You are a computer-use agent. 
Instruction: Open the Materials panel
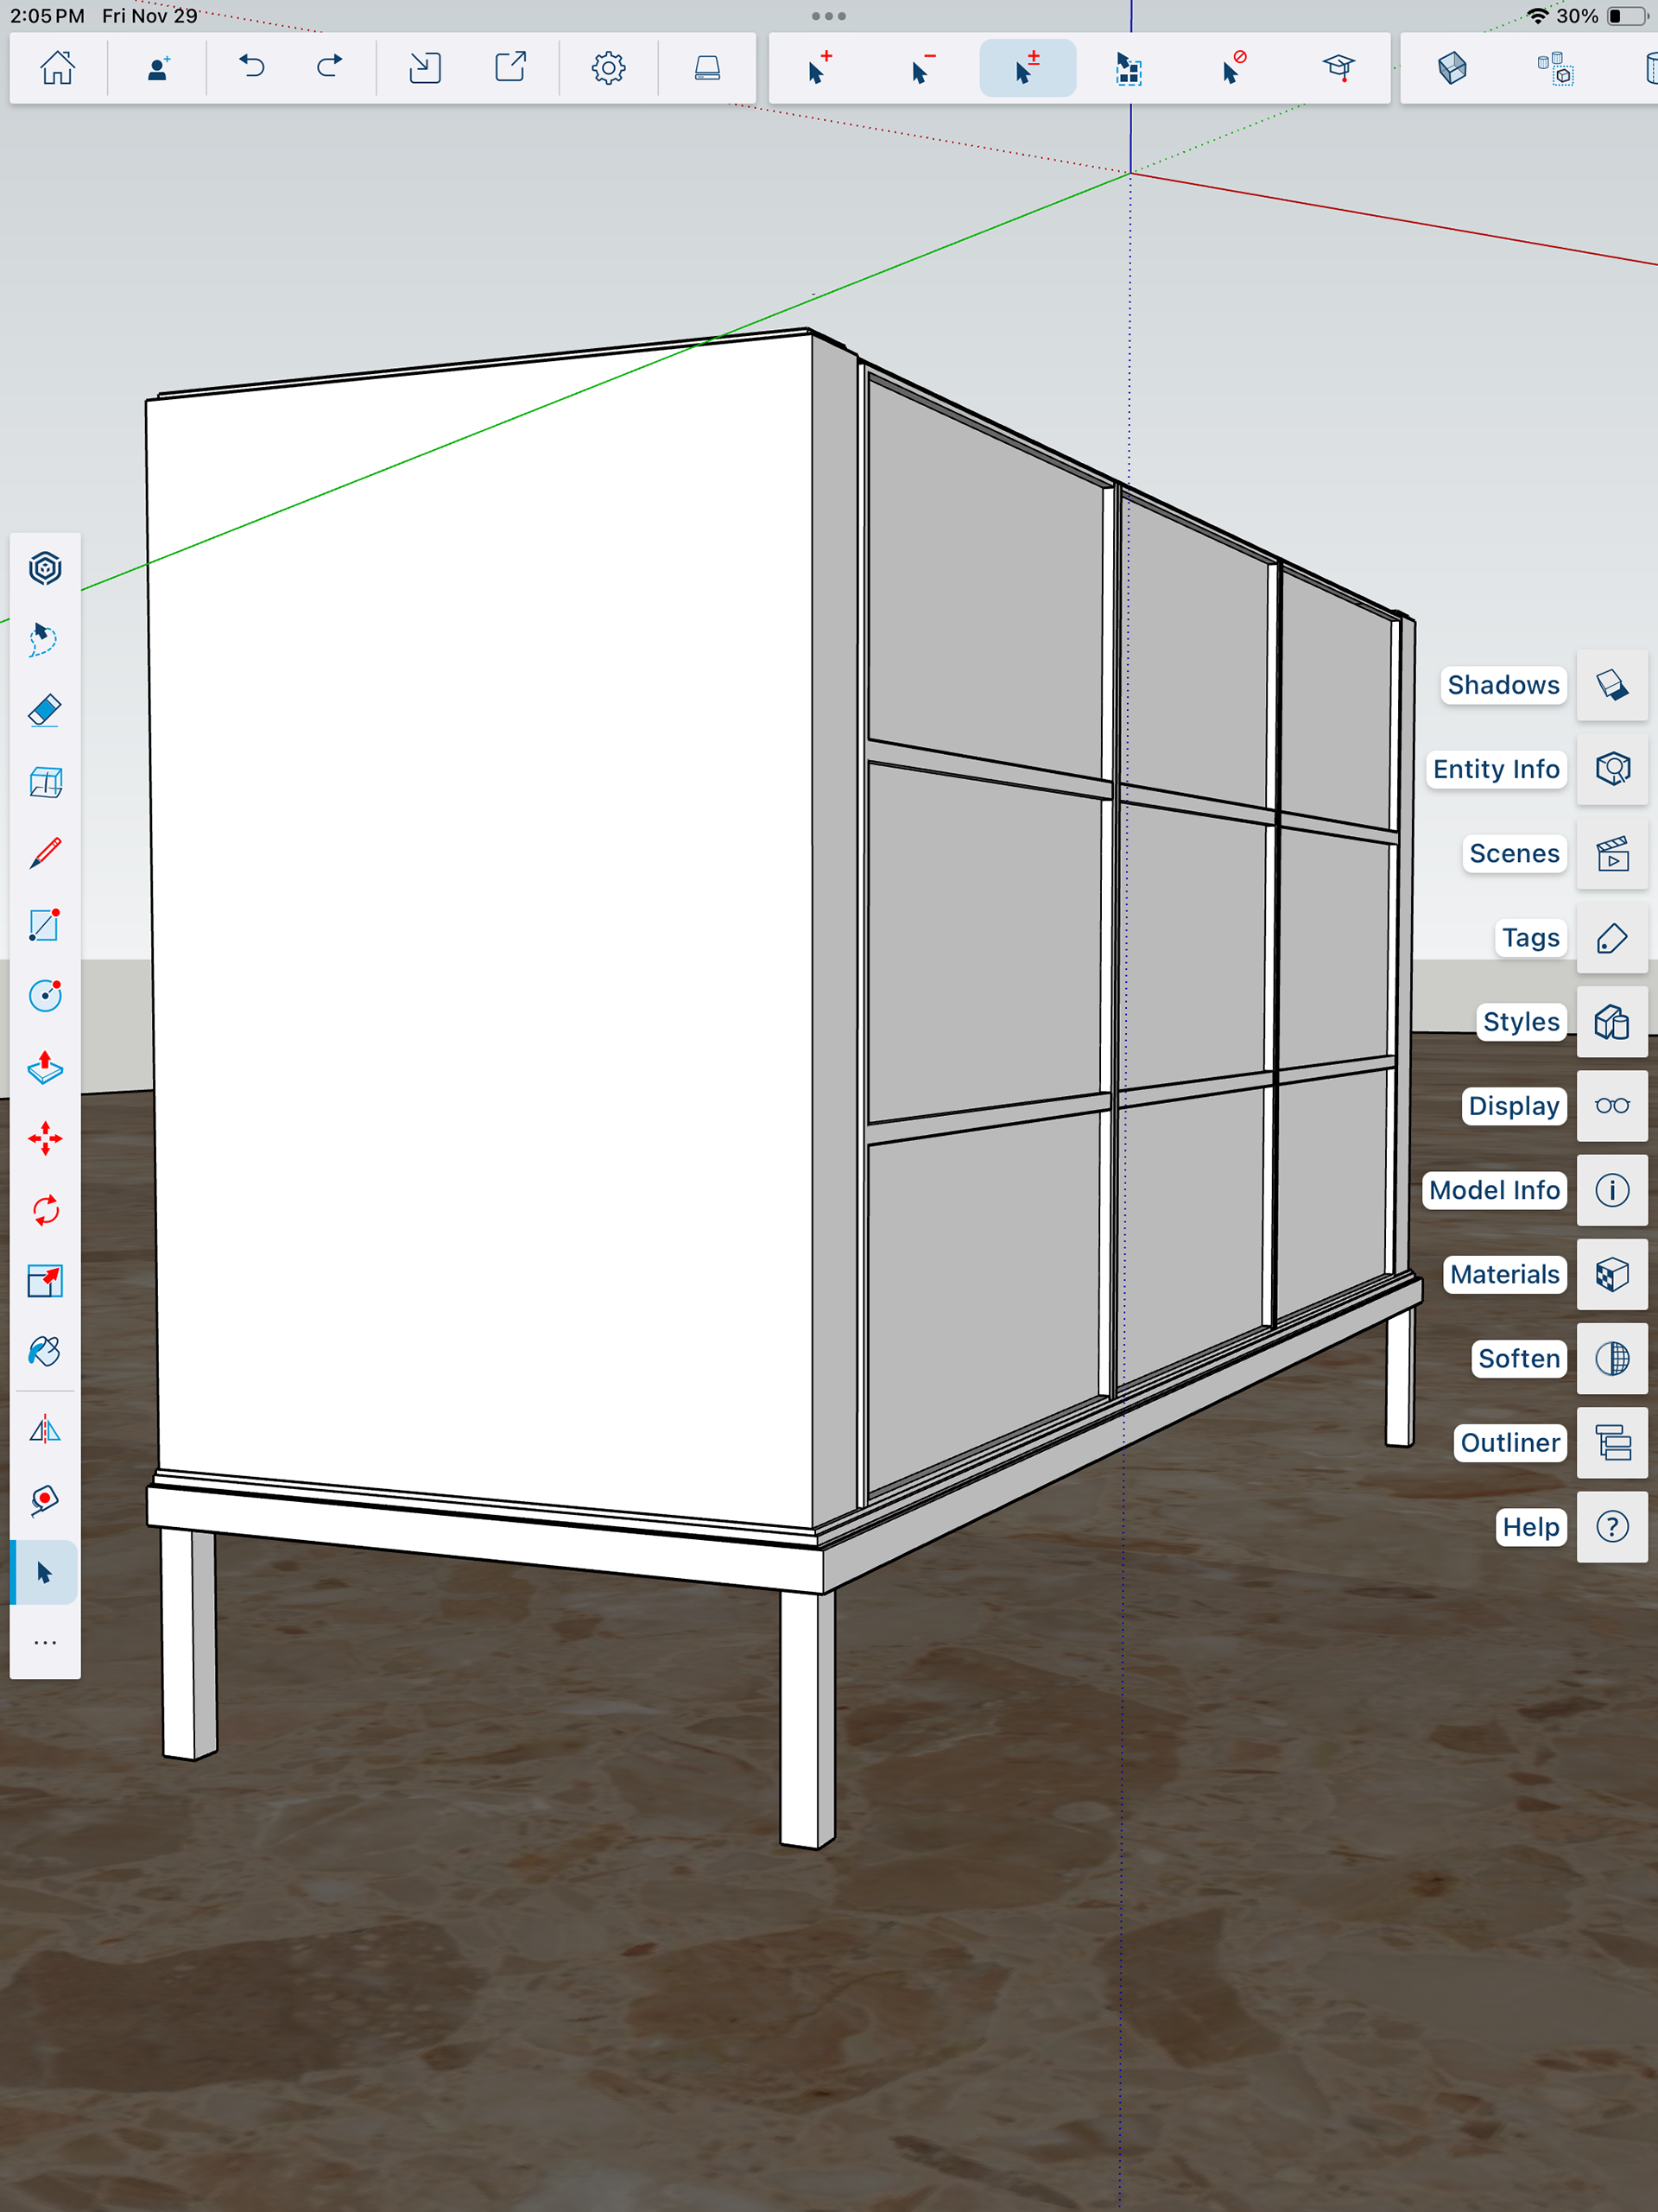pos(1612,1274)
